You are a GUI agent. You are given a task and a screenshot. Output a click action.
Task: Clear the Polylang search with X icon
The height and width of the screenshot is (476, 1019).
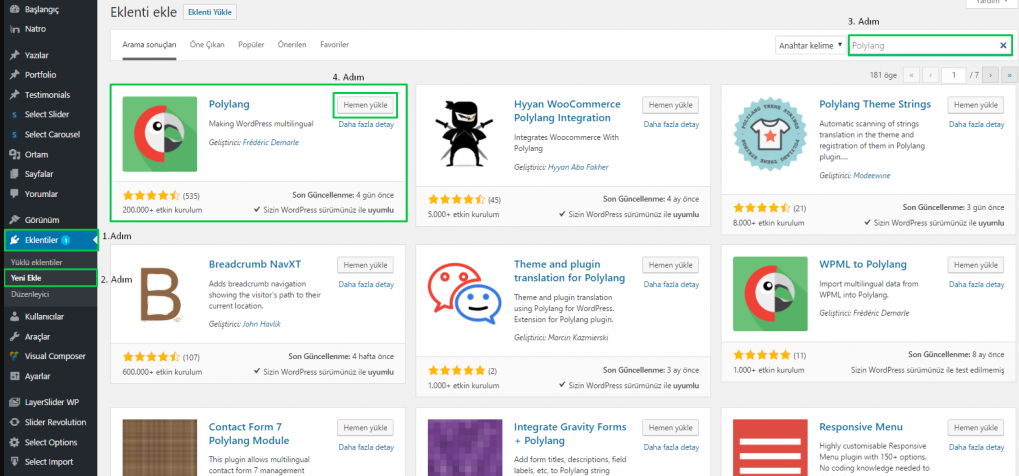click(1003, 46)
